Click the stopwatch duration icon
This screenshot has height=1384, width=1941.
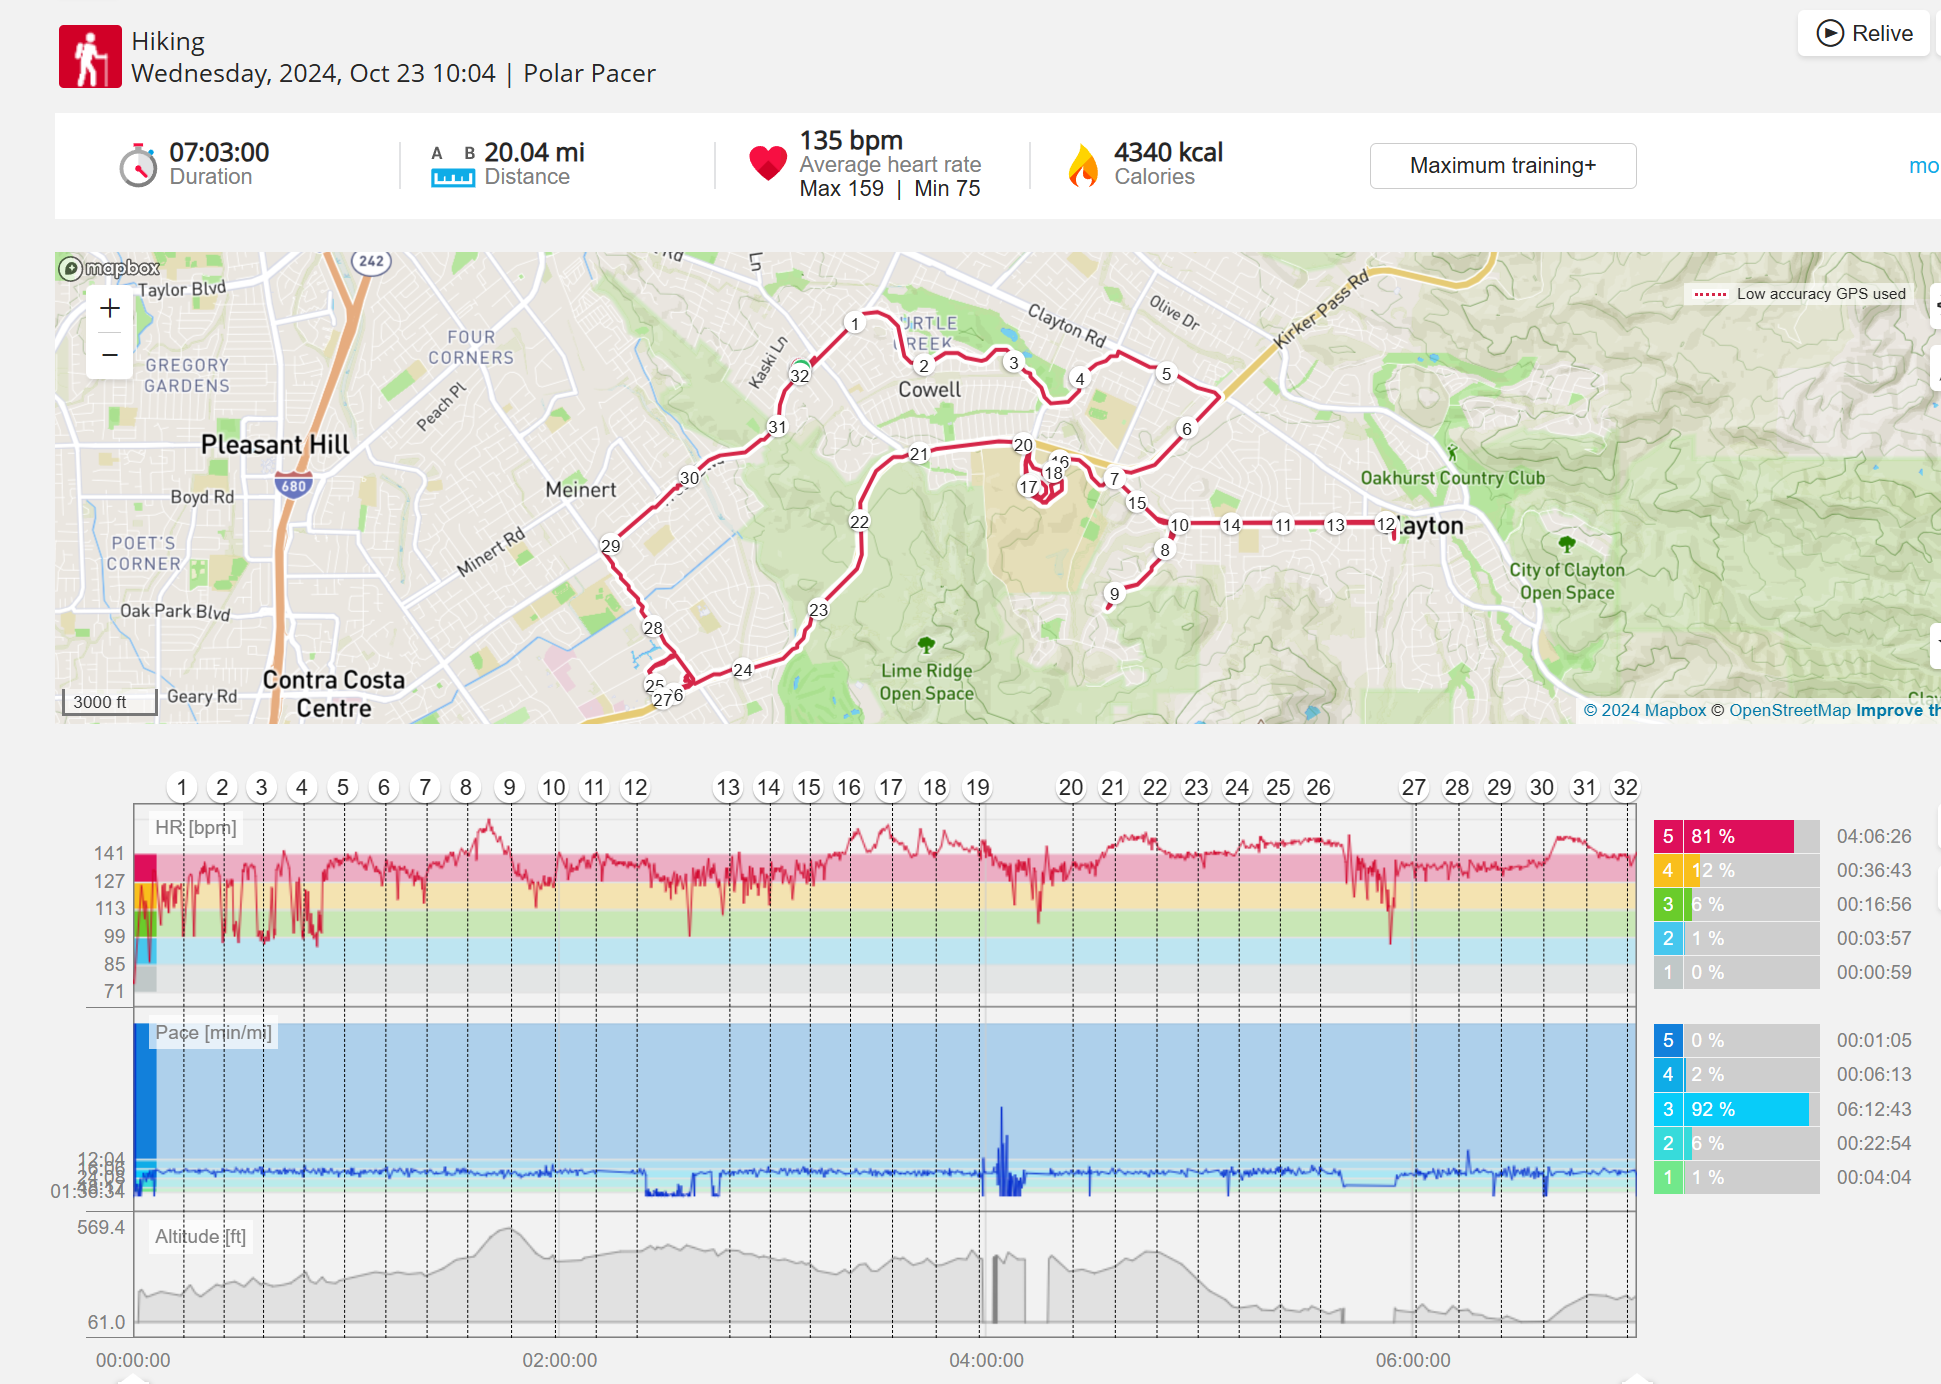(138, 165)
